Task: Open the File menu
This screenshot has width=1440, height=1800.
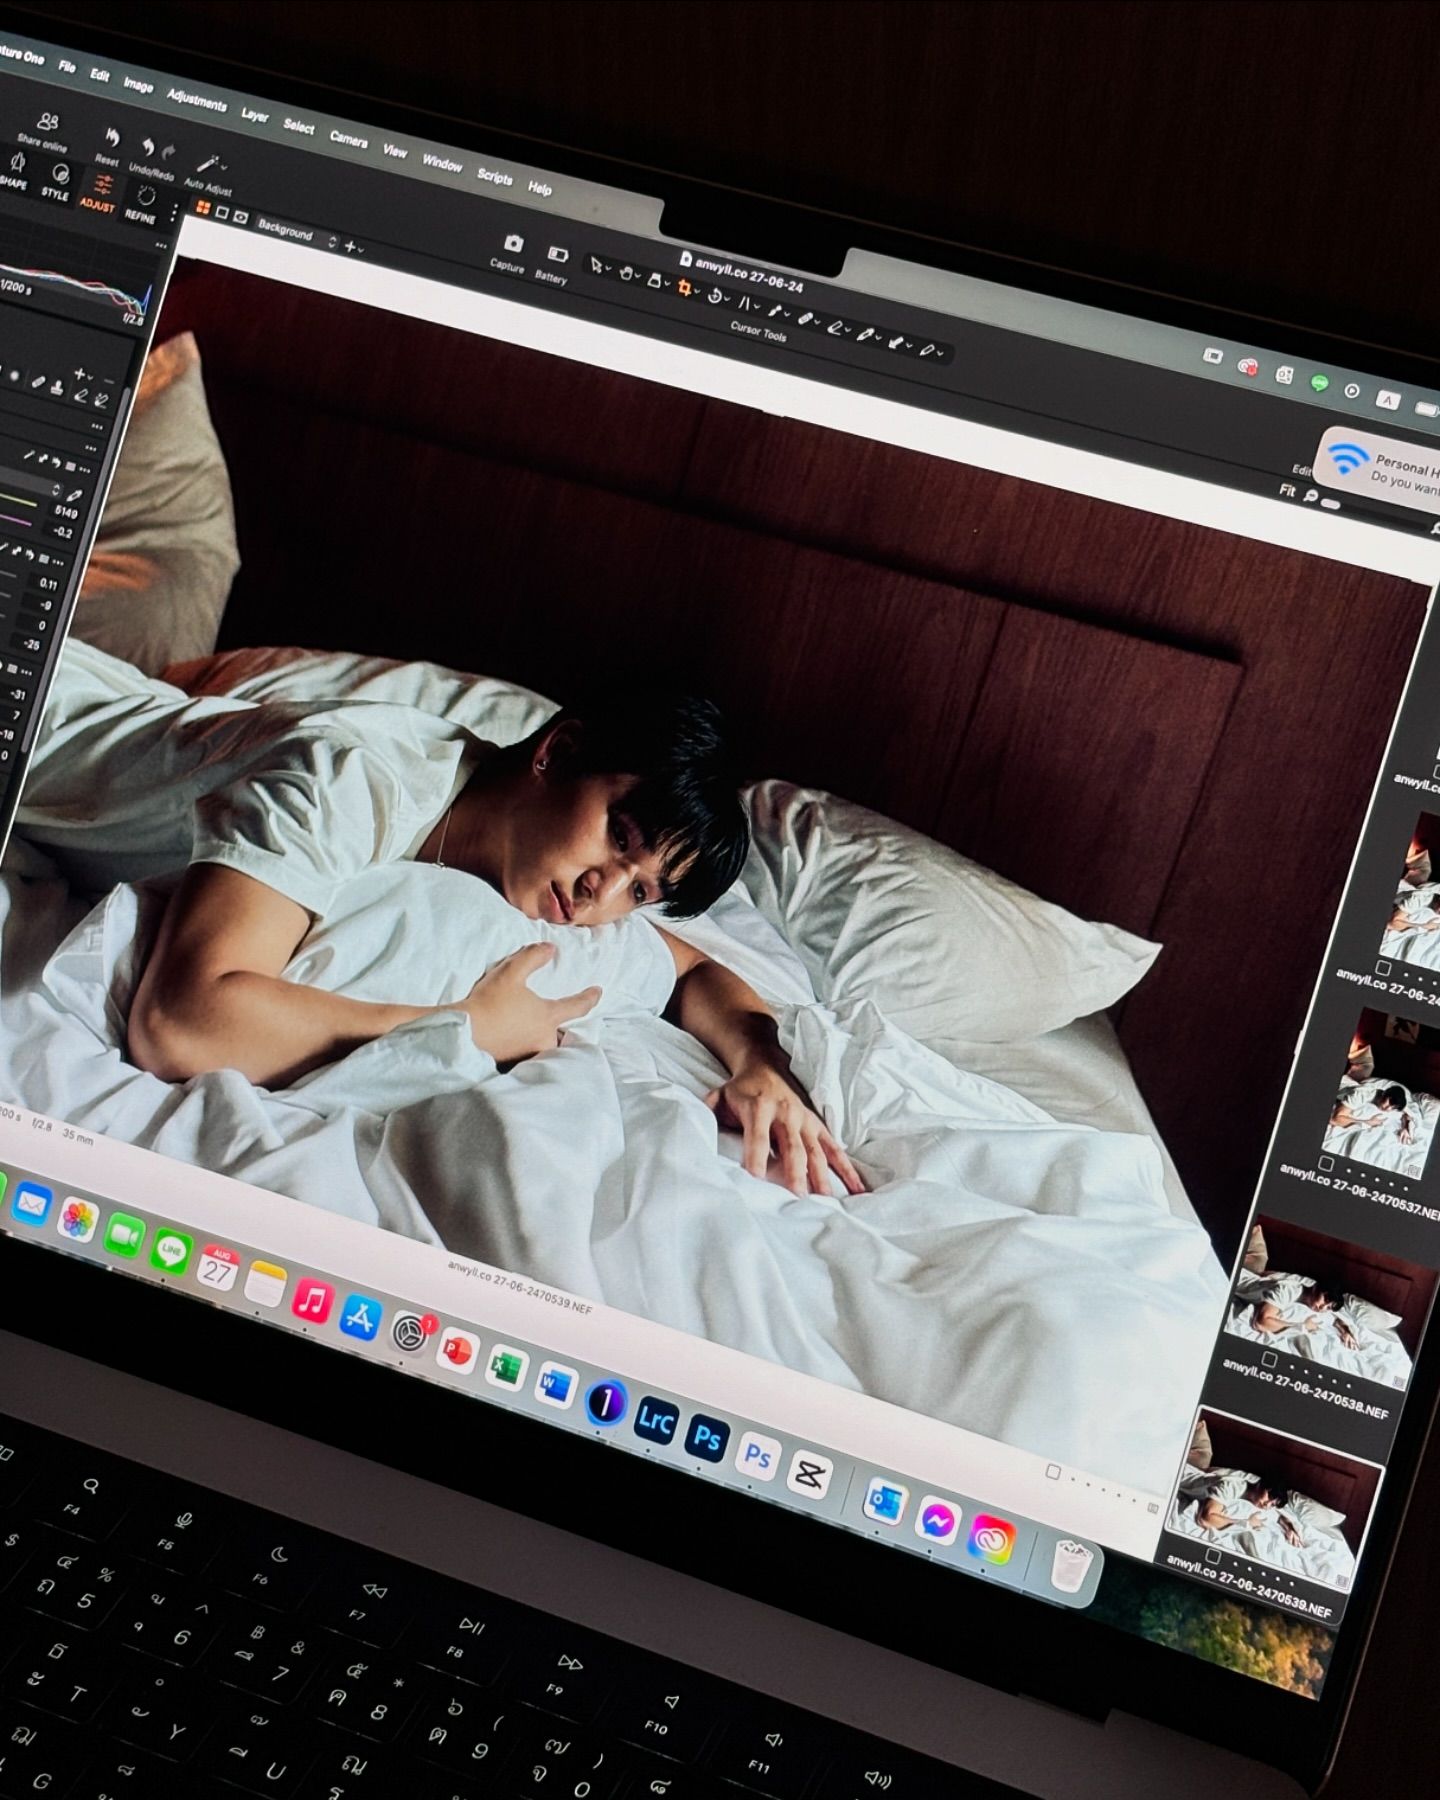Action: coord(66,66)
